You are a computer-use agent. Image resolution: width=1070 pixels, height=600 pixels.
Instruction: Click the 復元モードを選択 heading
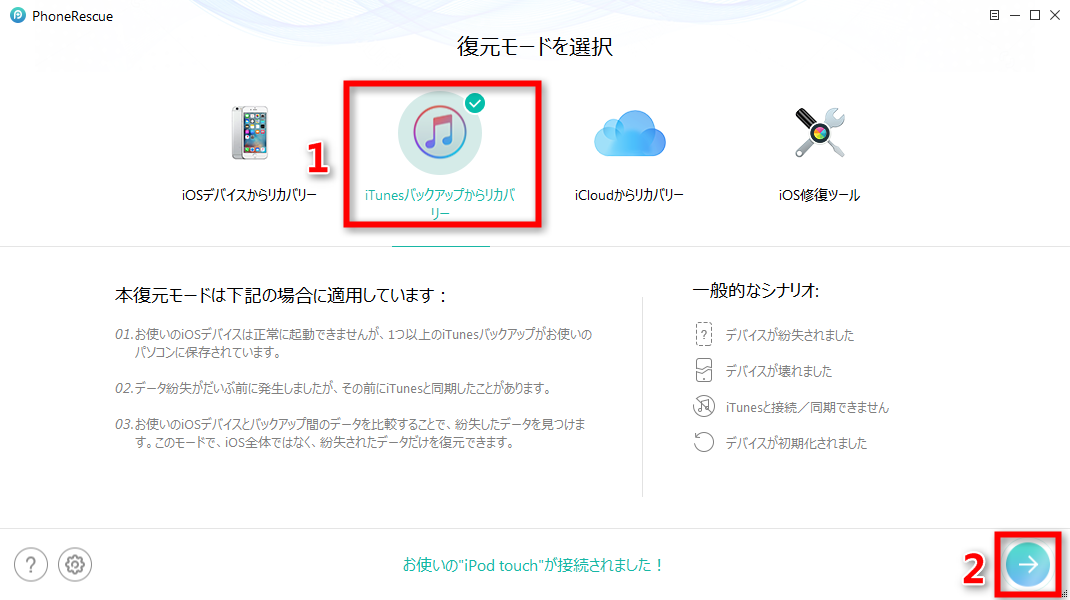(x=534, y=46)
